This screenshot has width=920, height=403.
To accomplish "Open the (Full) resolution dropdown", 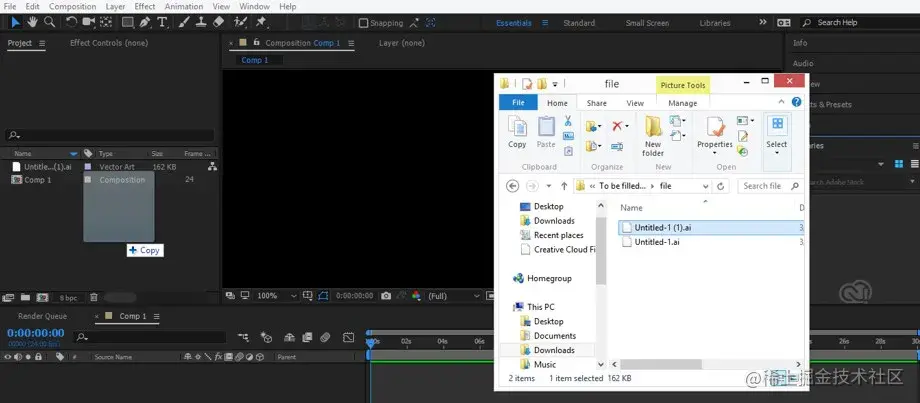I will tap(454, 296).
